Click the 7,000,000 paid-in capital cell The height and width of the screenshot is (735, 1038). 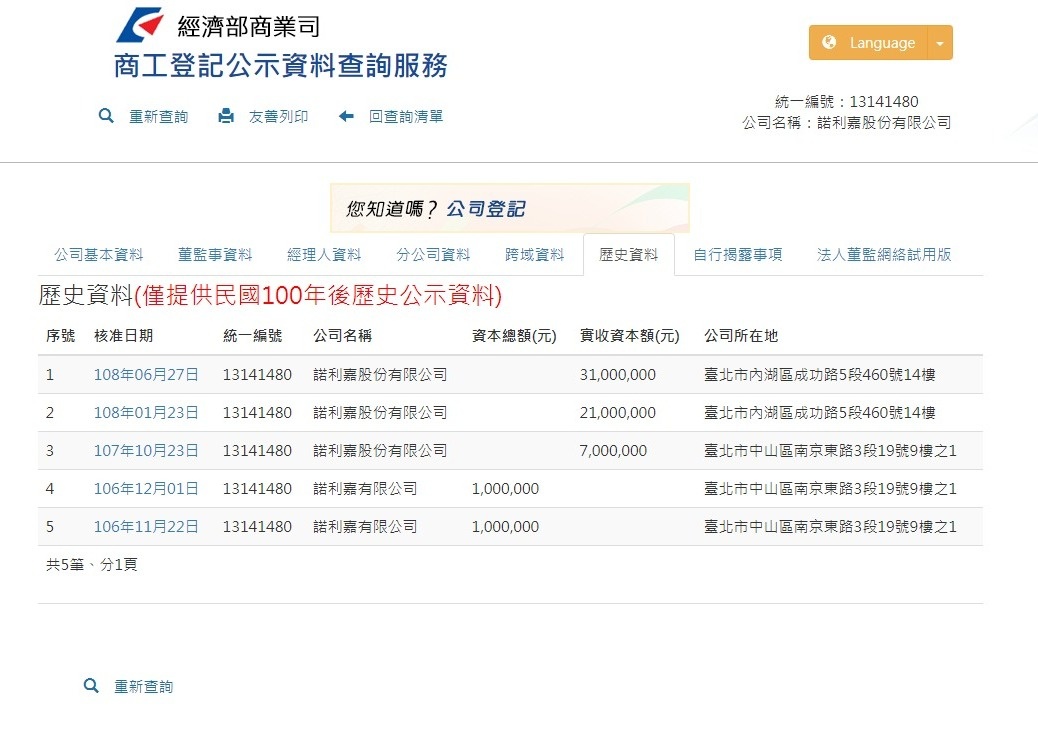pos(613,451)
